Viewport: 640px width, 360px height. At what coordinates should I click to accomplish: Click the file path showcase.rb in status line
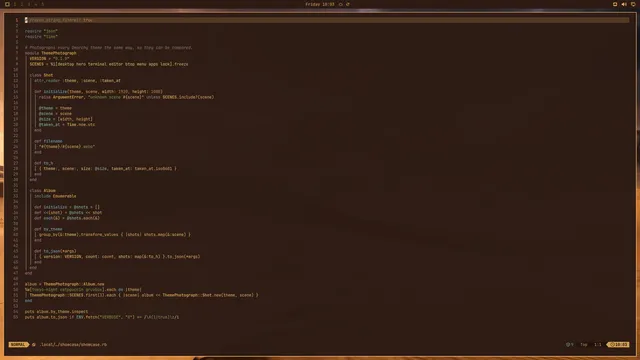[x=73, y=344]
